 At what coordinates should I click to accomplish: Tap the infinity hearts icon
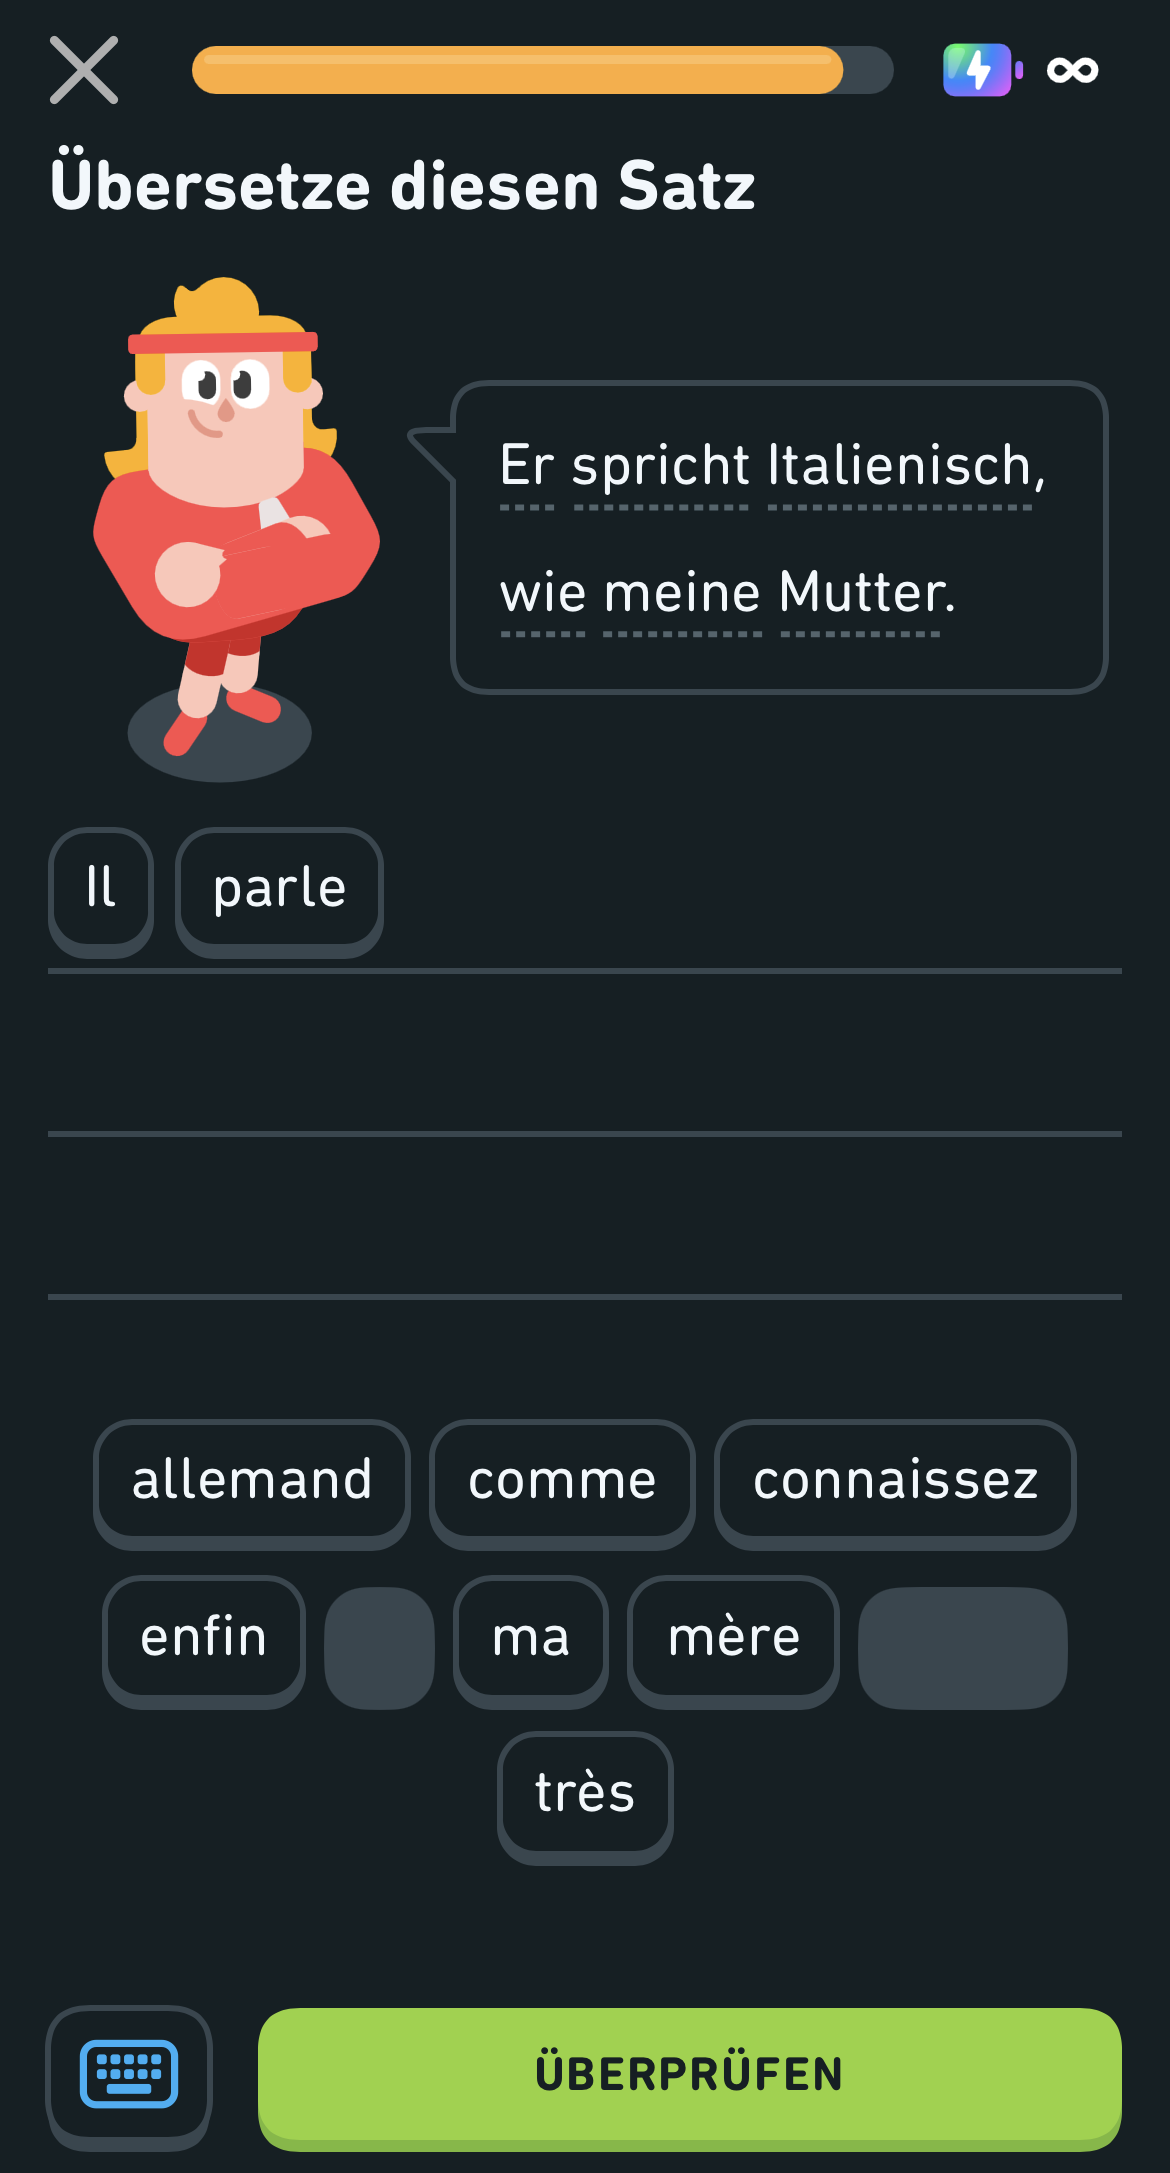[1072, 70]
